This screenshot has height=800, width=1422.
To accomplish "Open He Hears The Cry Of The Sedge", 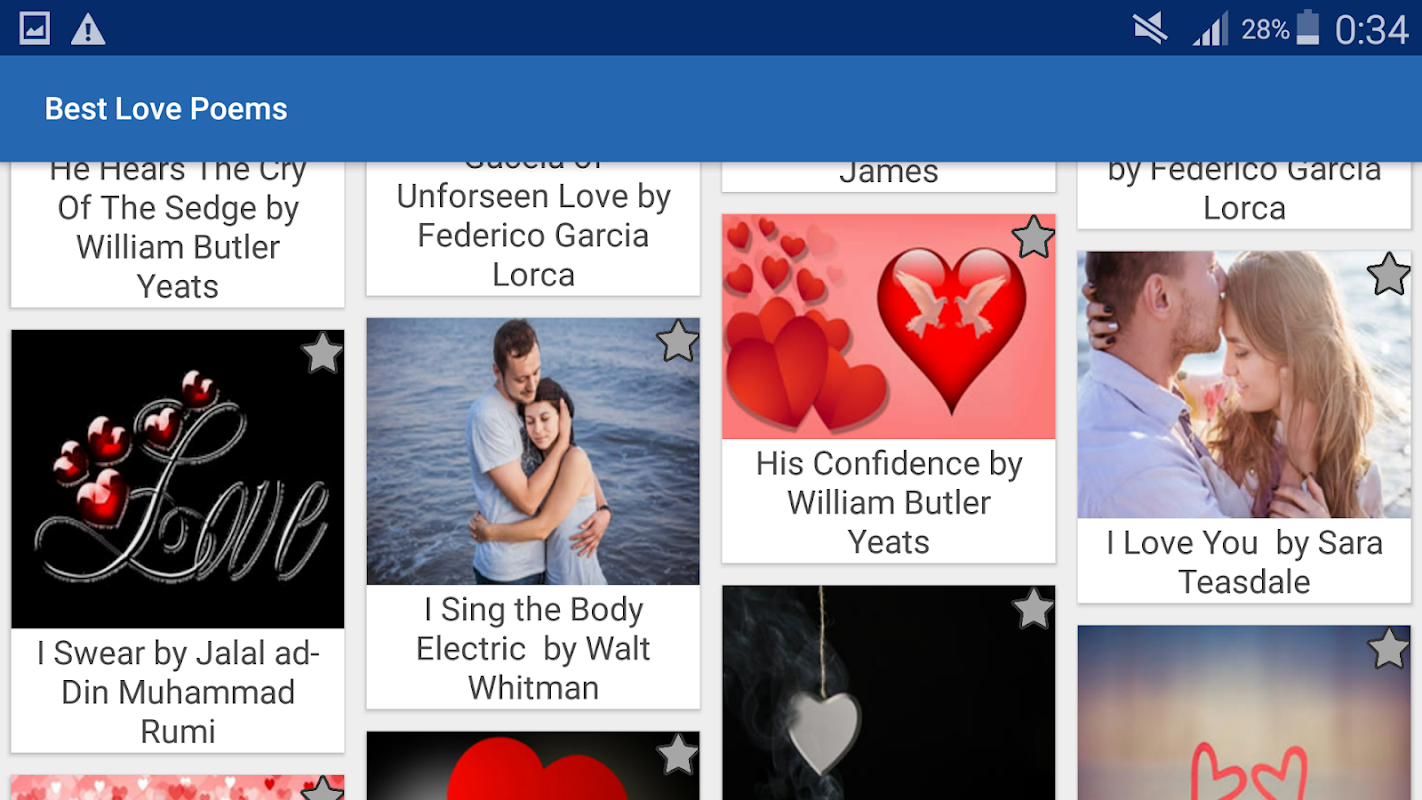I will 178,229.
